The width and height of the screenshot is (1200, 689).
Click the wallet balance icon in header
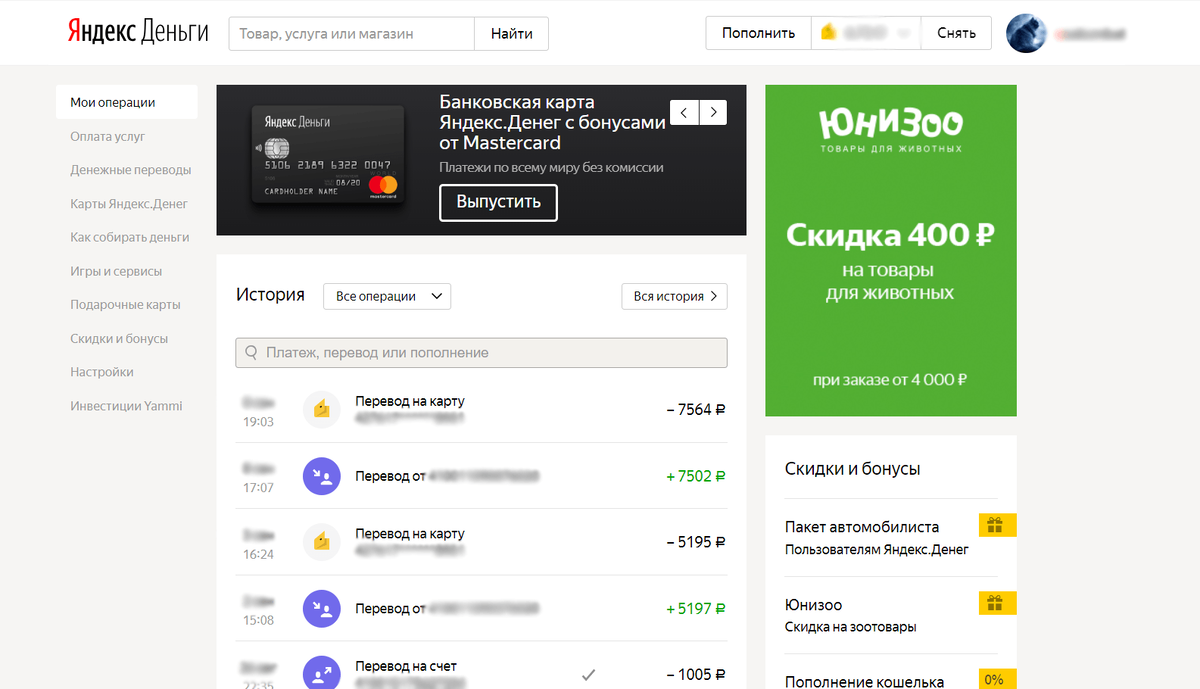click(828, 33)
